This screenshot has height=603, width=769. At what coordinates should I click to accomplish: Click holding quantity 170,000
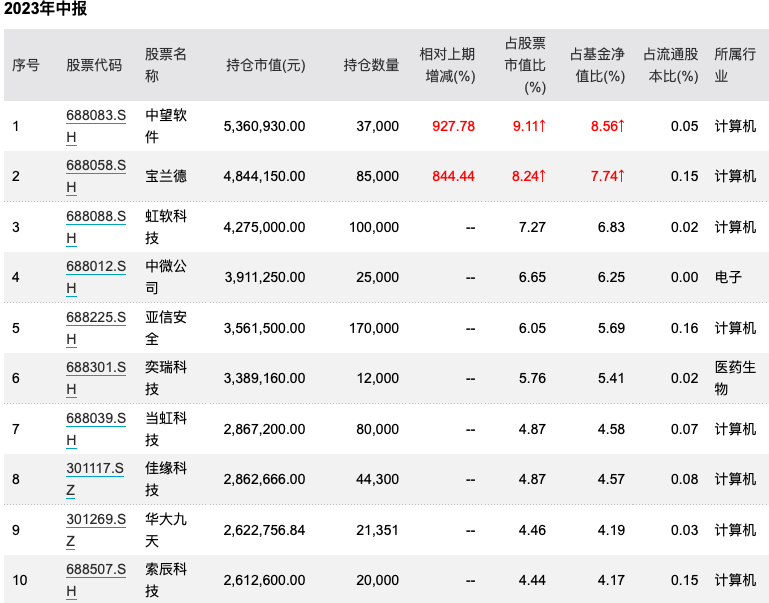pos(374,328)
